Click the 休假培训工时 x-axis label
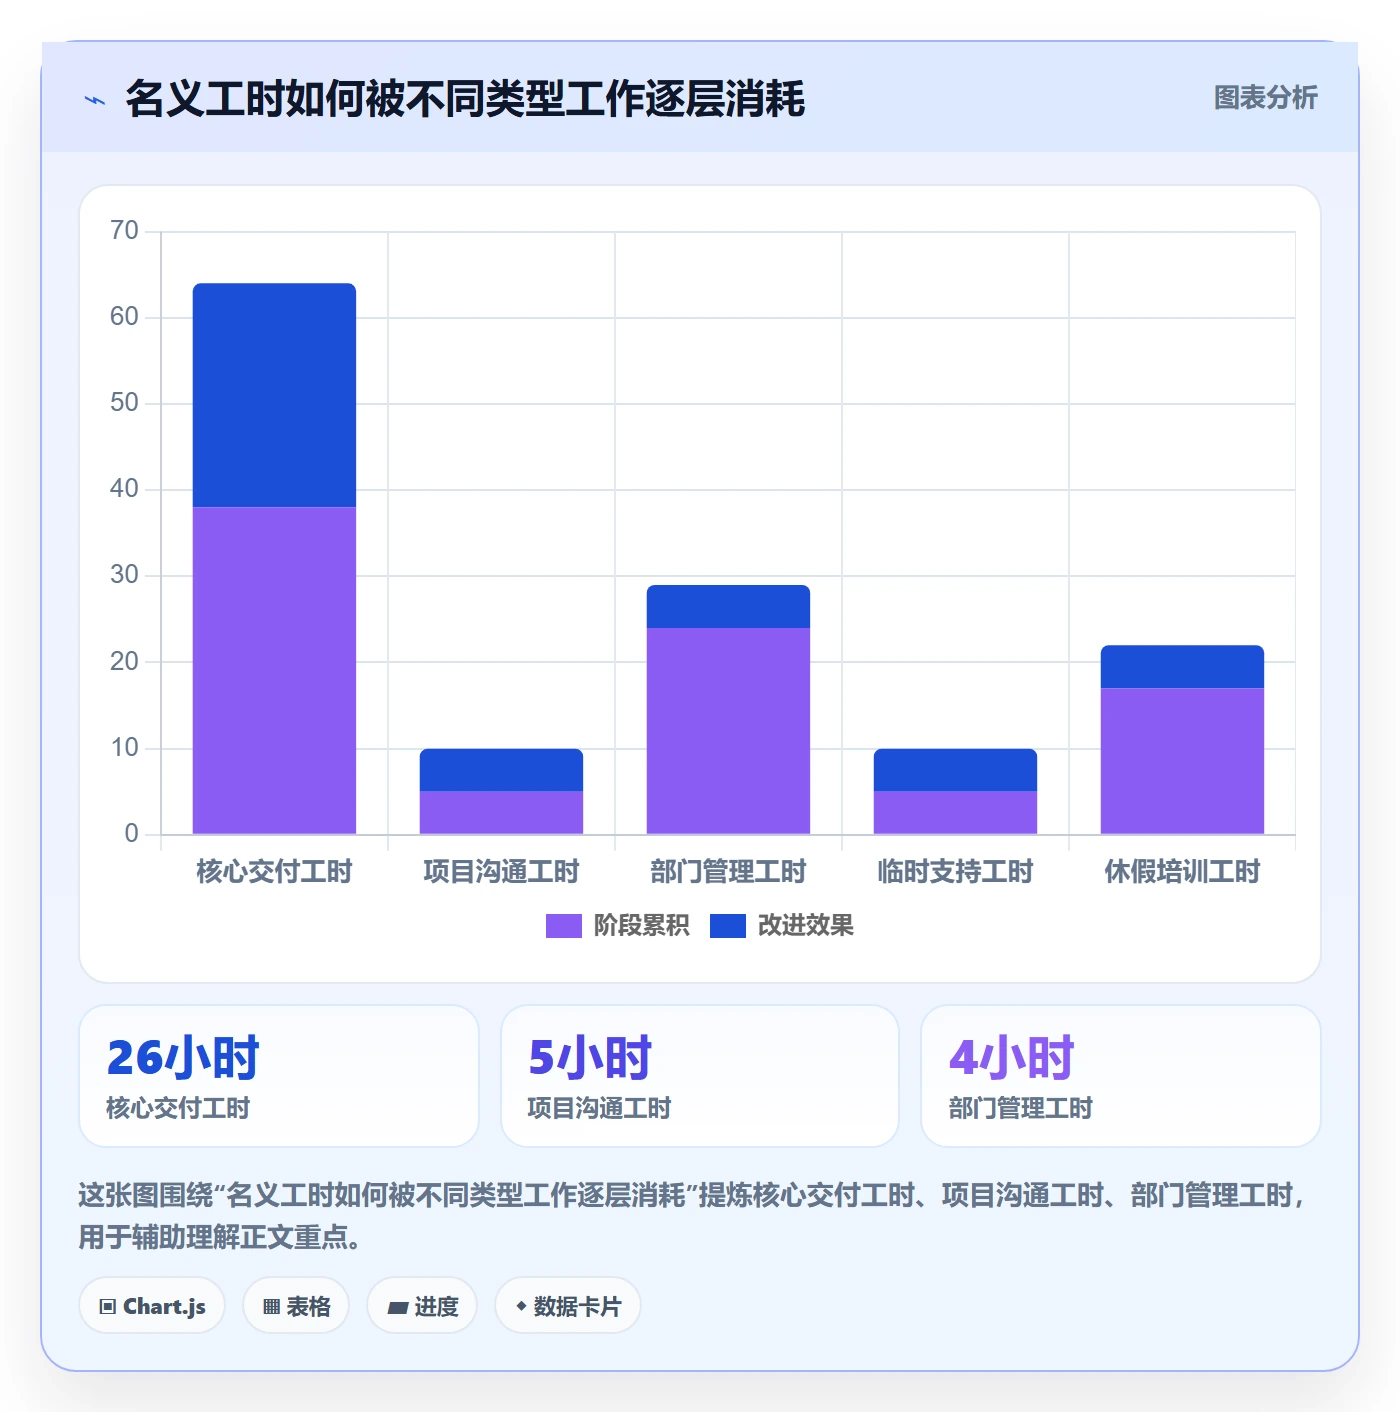Image resolution: width=1400 pixels, height=1412 pixels. point(1182,871)
